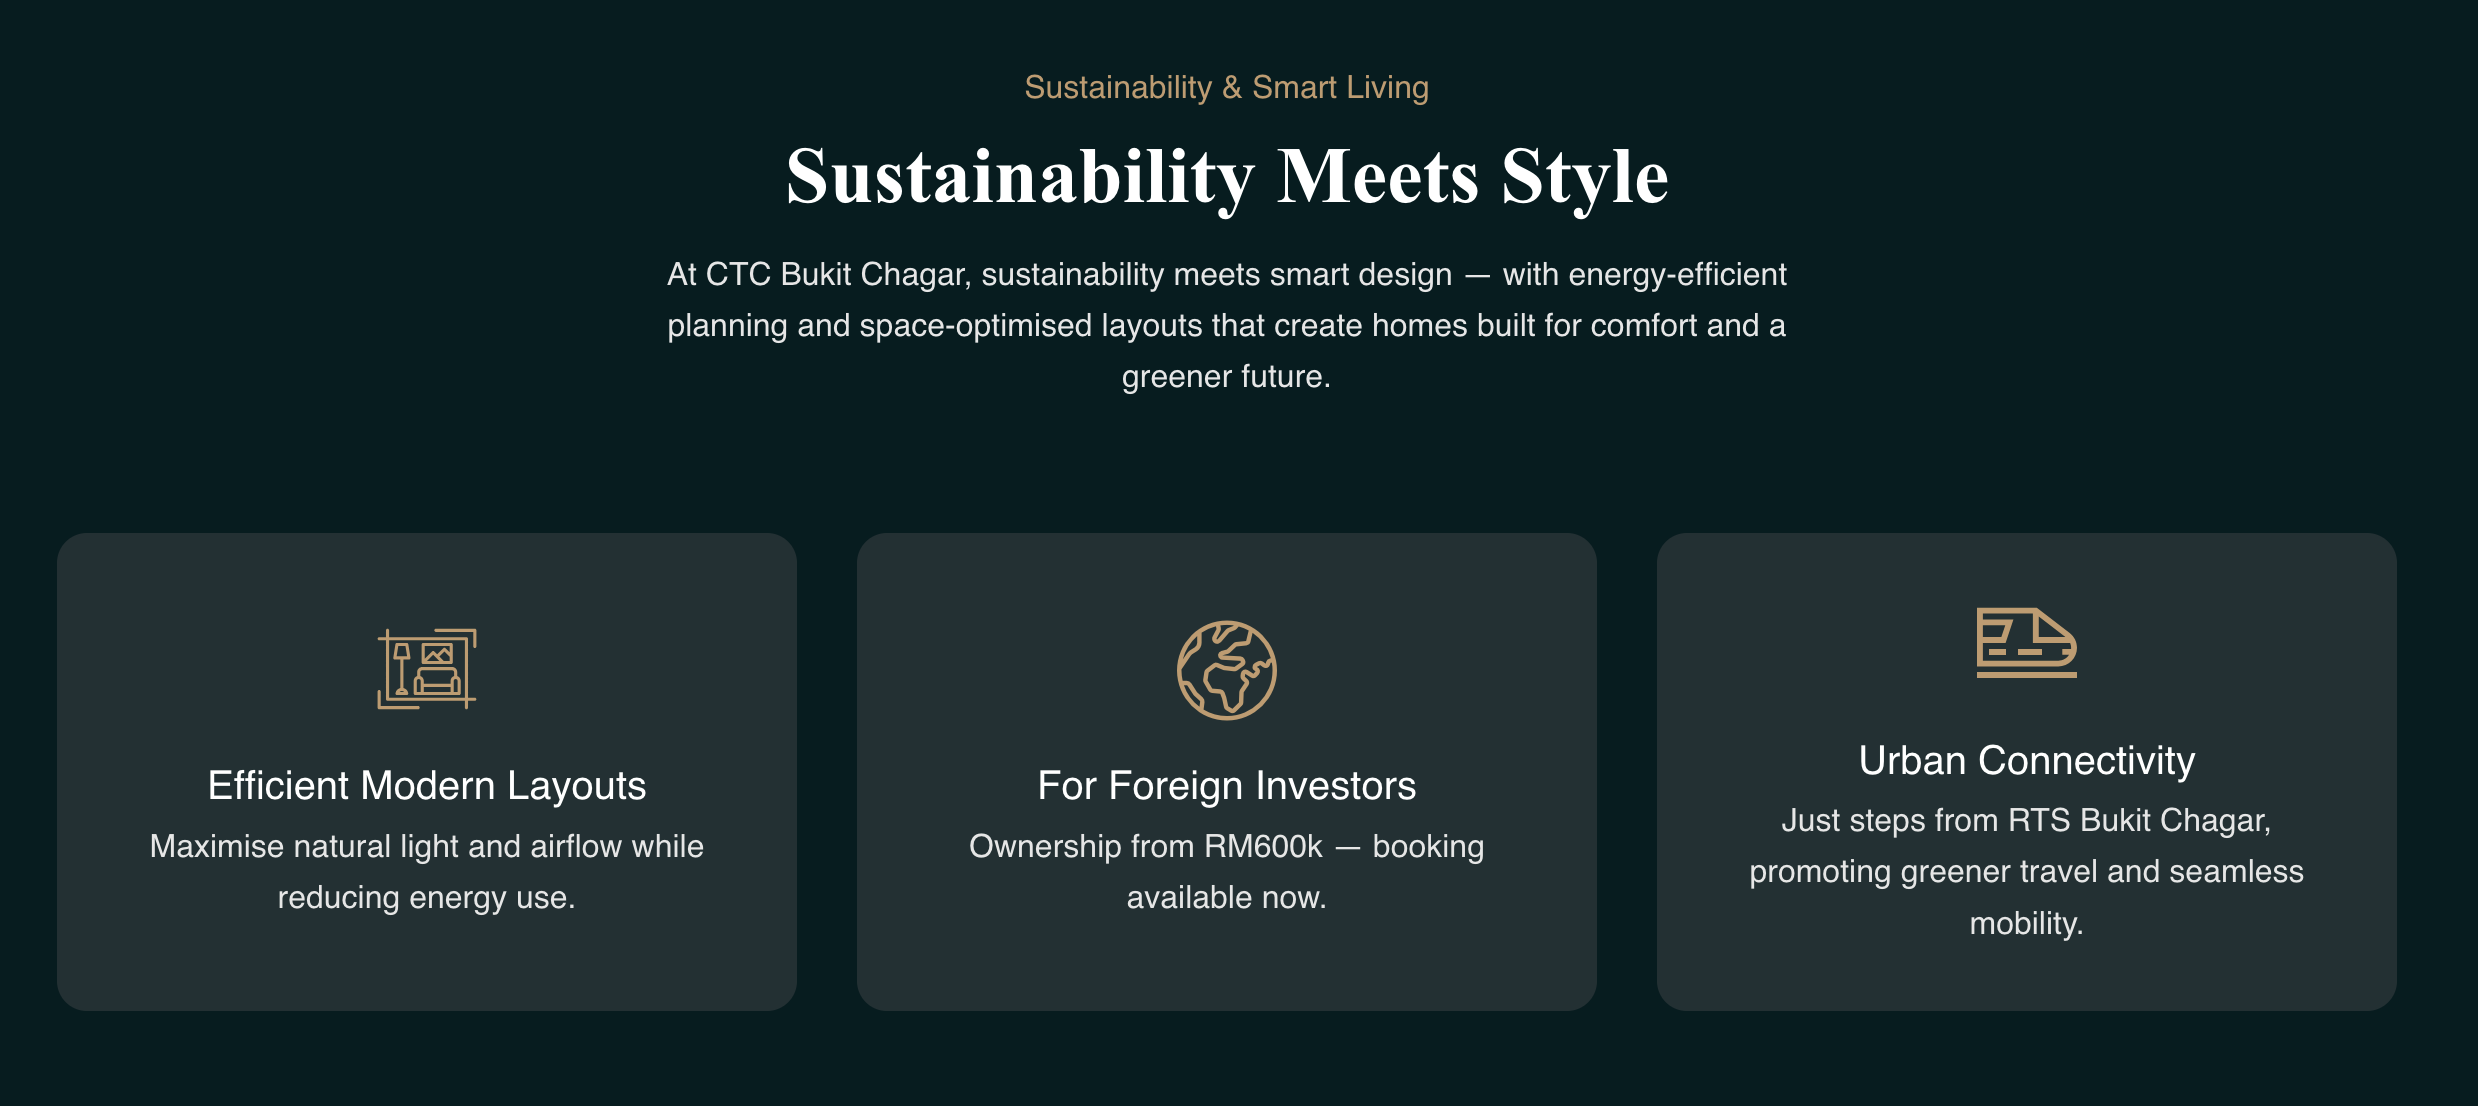Click the RM600k price text
Viewport: 2478px width, 1106px height.
pos(1263,847)
